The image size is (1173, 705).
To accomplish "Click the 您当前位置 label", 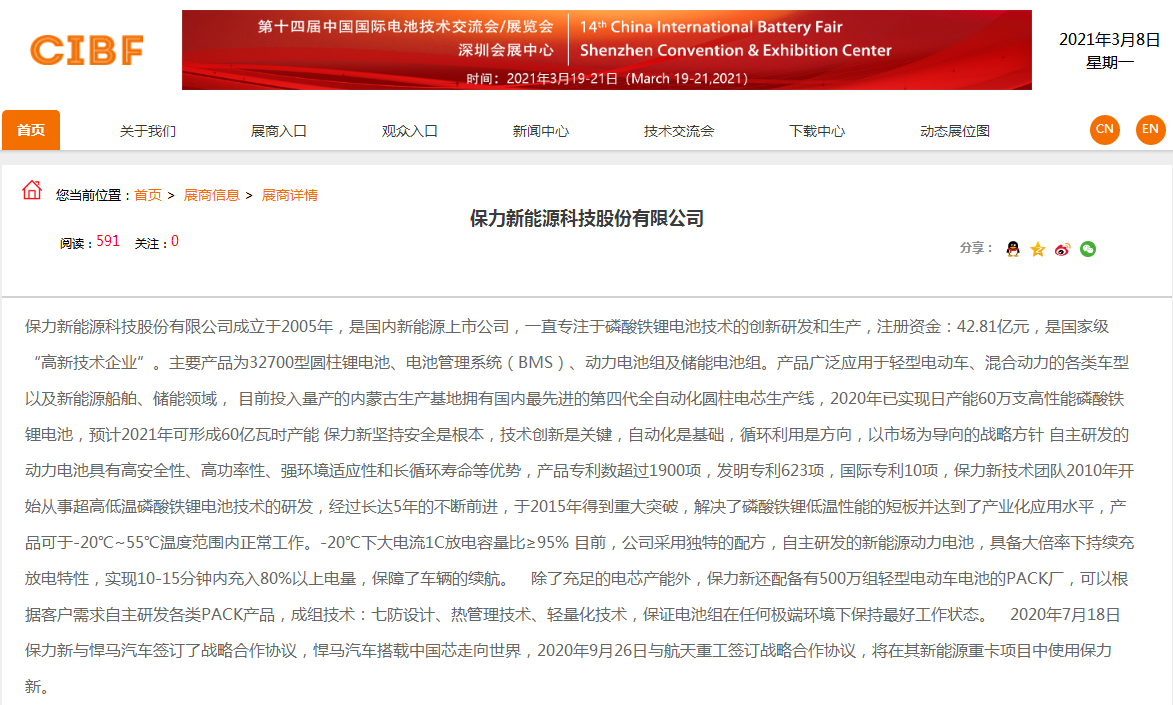I will 92,195.
